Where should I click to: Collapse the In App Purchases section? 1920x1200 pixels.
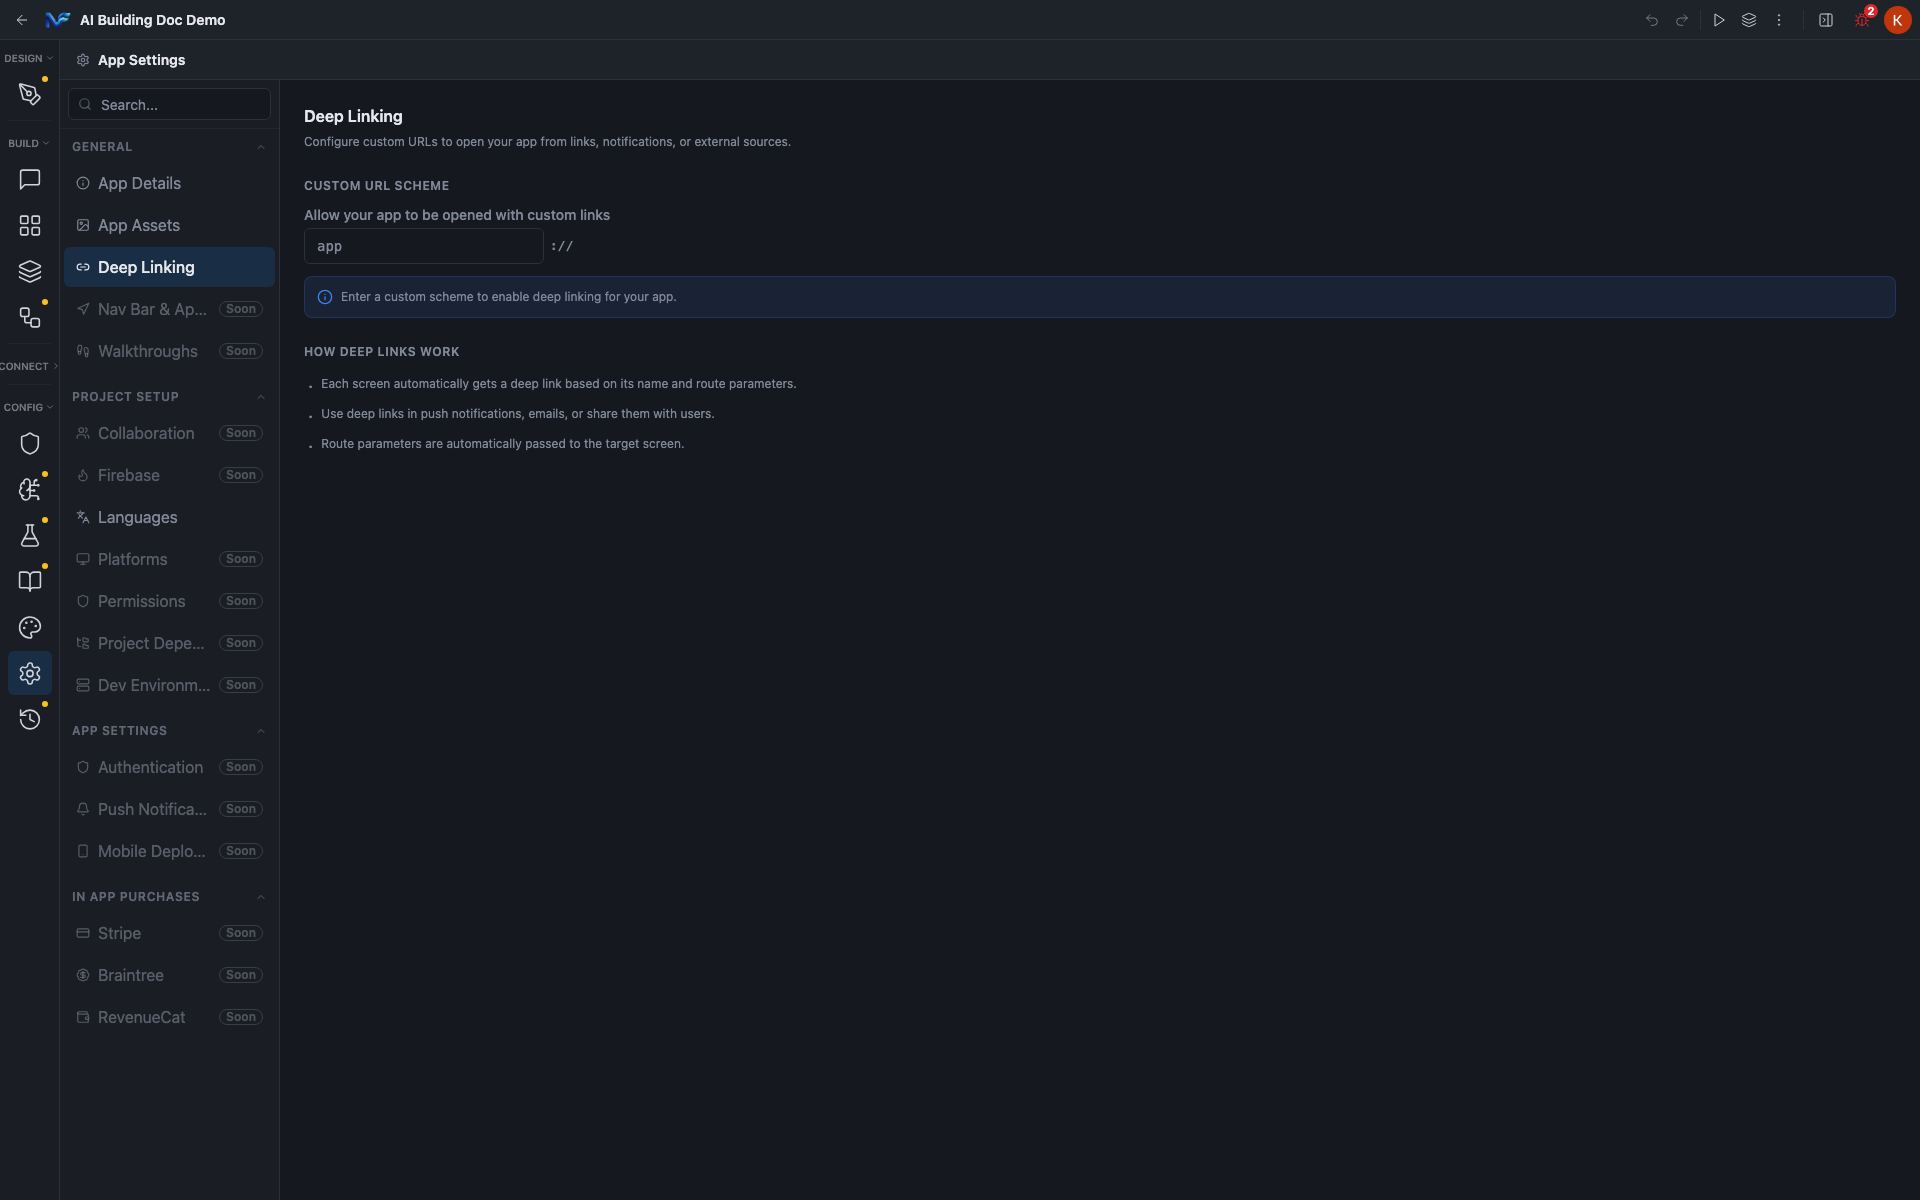(261, 897)
